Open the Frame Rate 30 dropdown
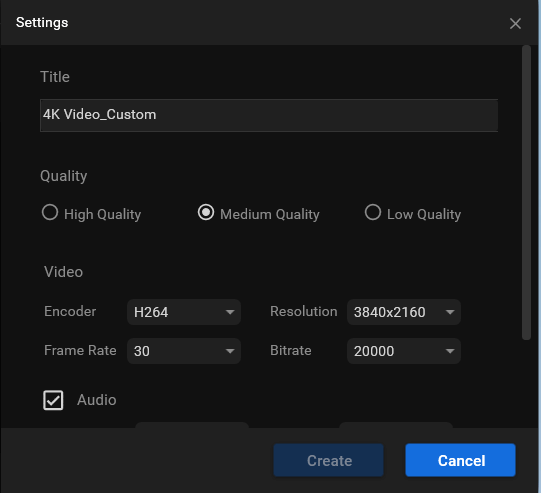The image size is (541, 493). (x=184, y=351)
